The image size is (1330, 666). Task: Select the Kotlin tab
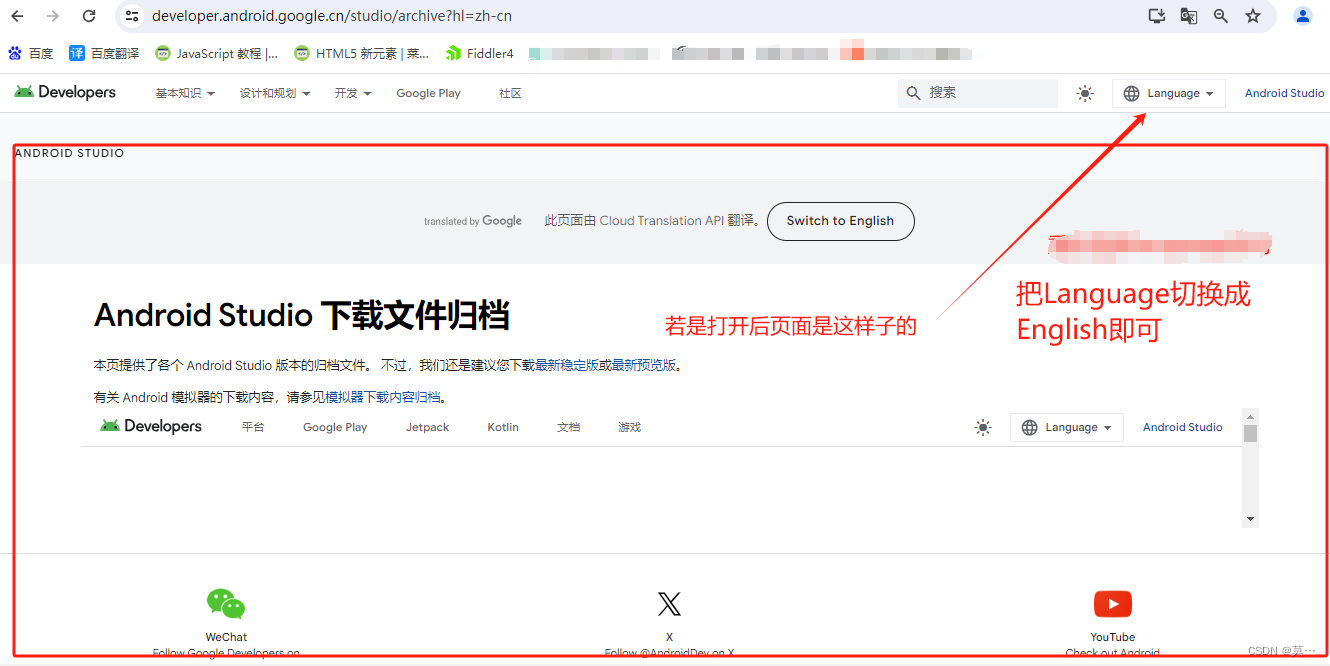503,427
